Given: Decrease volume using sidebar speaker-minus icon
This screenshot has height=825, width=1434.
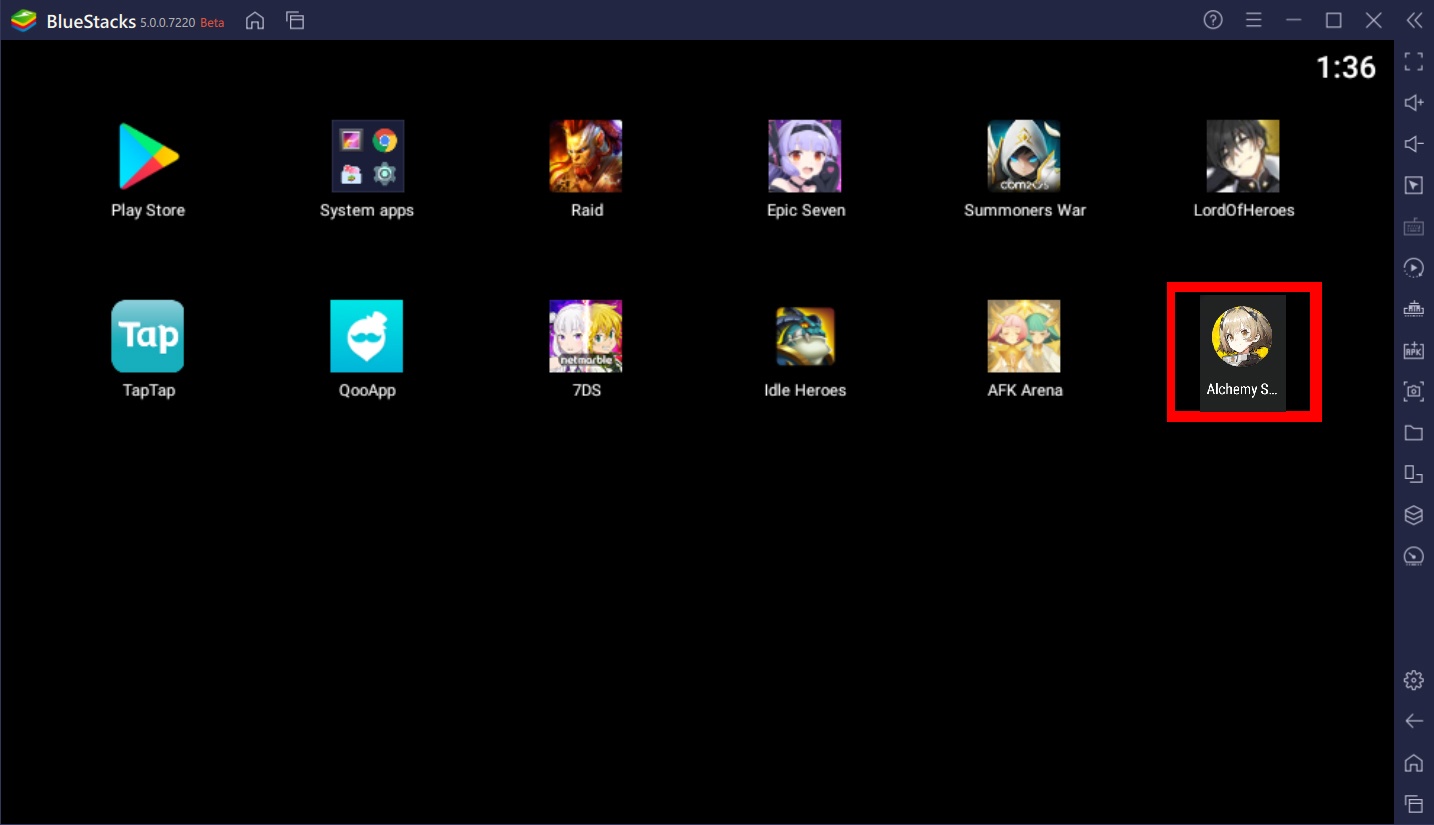Looking at the screenshot, I should 1413,144.
